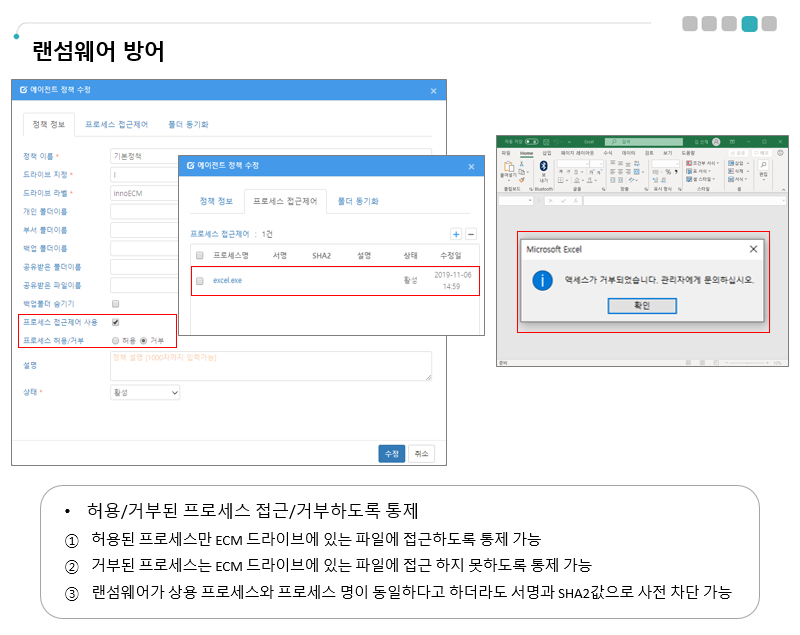Viewport: 800px width, 635px height.
Task: Open the 프로세스 접근제어 tab in back dialog
Action: (x=117, y=124)
